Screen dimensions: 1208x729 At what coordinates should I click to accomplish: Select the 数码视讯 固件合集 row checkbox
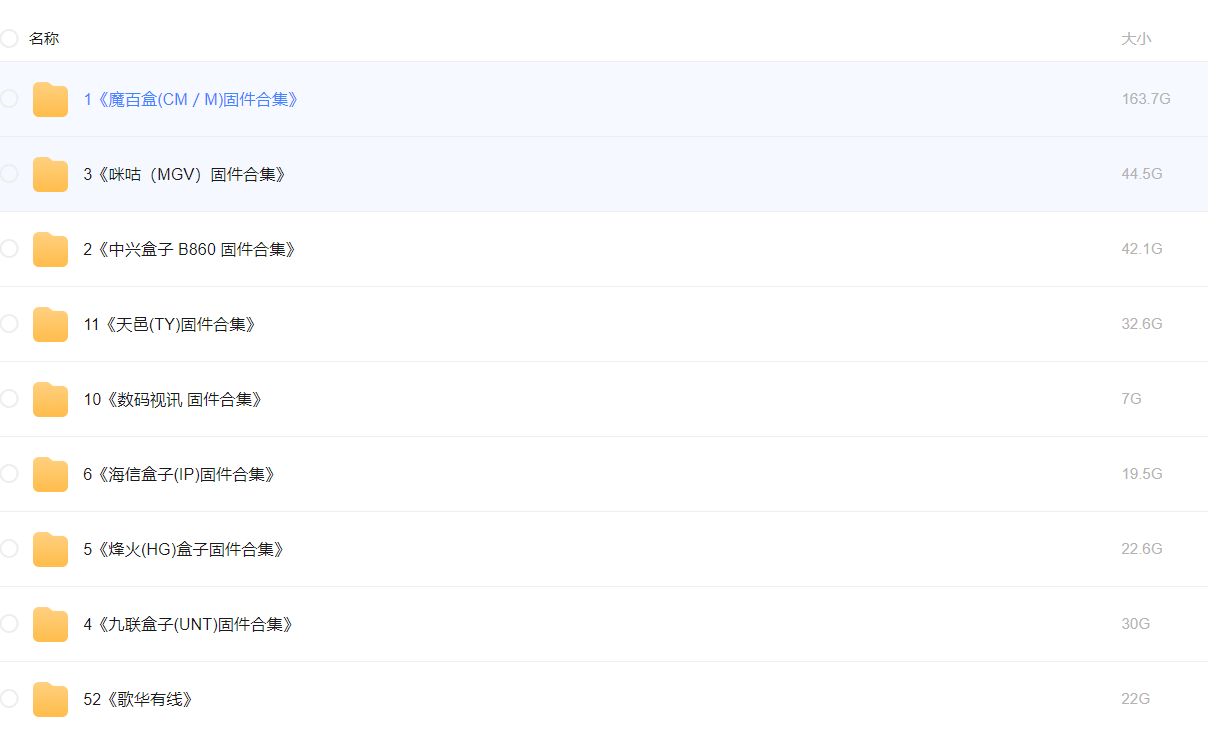pos(8,398)
